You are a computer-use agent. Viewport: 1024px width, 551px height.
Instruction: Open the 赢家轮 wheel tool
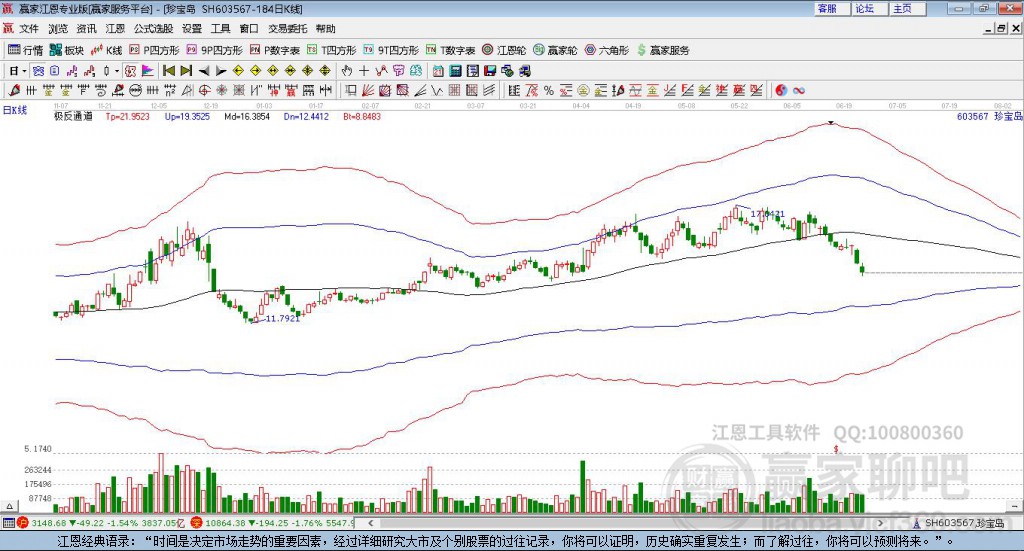[555, 50]
